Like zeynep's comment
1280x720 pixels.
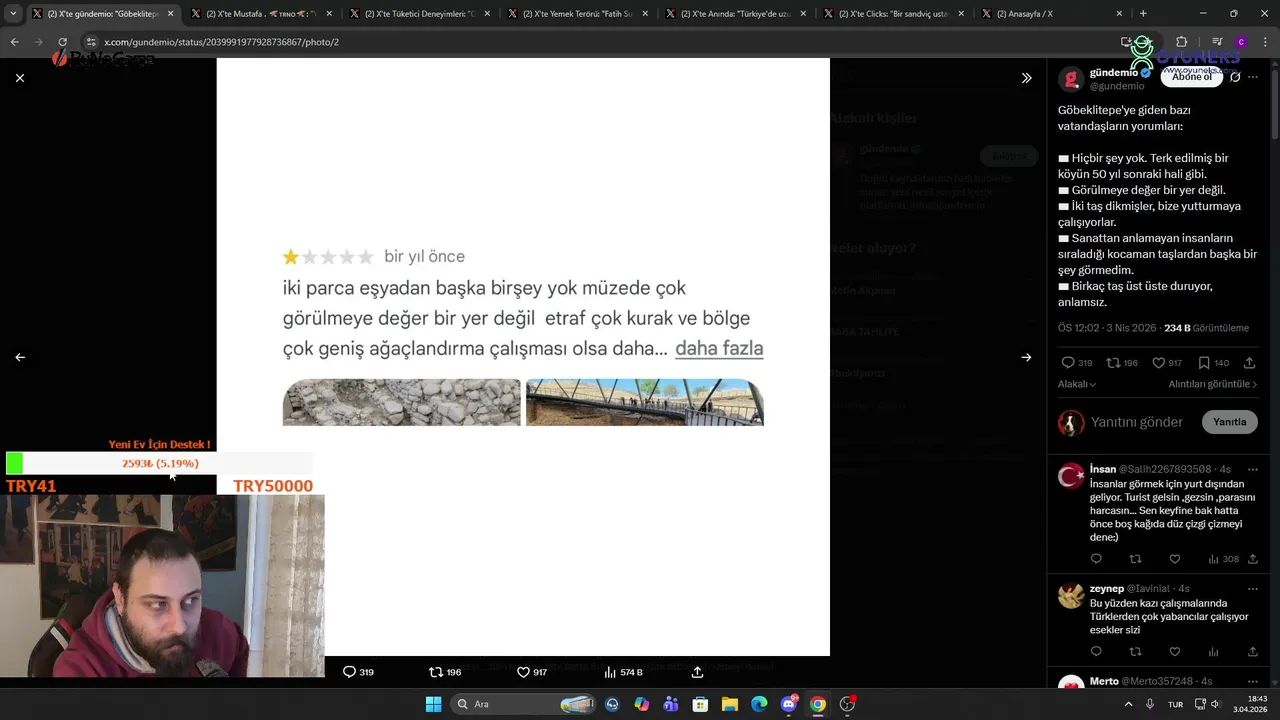tap(1175, 652)
